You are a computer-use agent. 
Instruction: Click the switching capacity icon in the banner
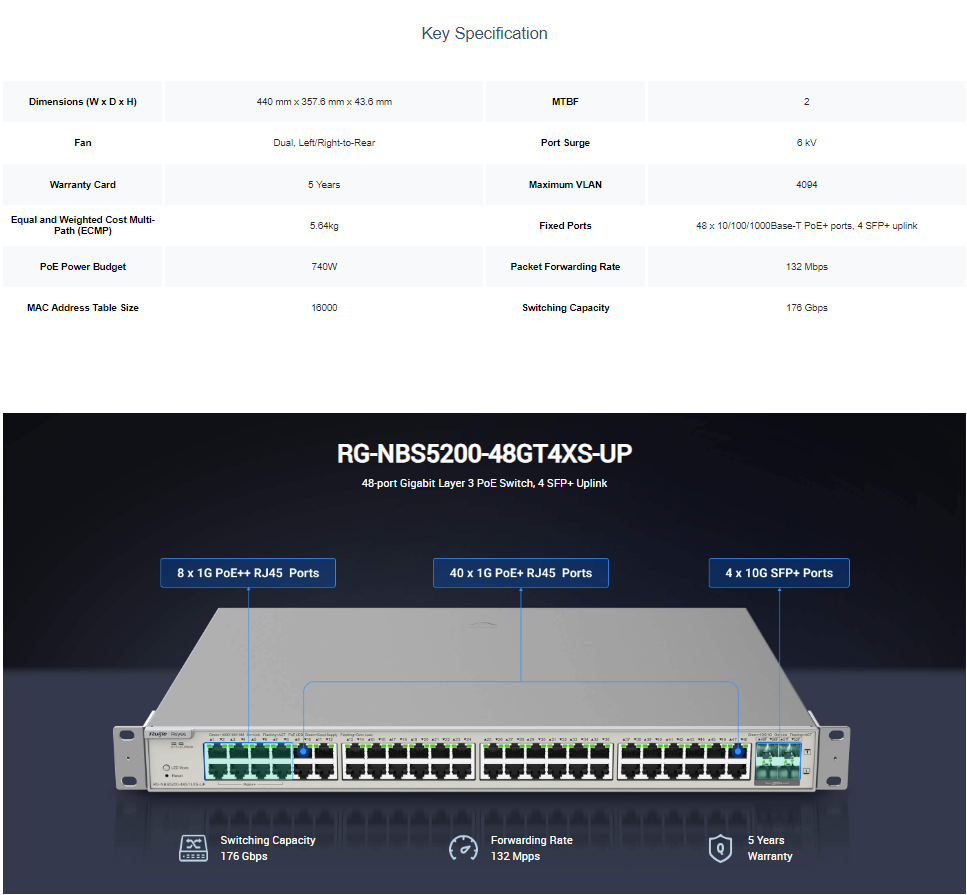tap(193, 848)
